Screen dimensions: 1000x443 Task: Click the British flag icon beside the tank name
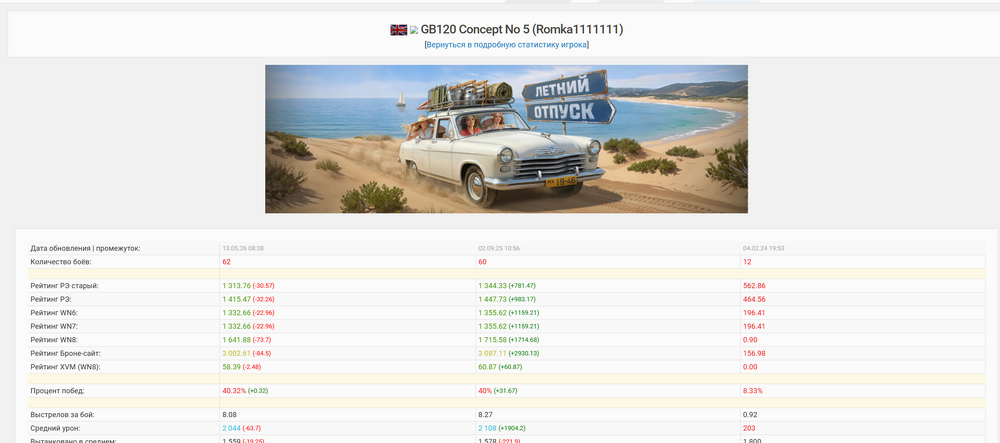pyautogui.click(x=399, y=30)
